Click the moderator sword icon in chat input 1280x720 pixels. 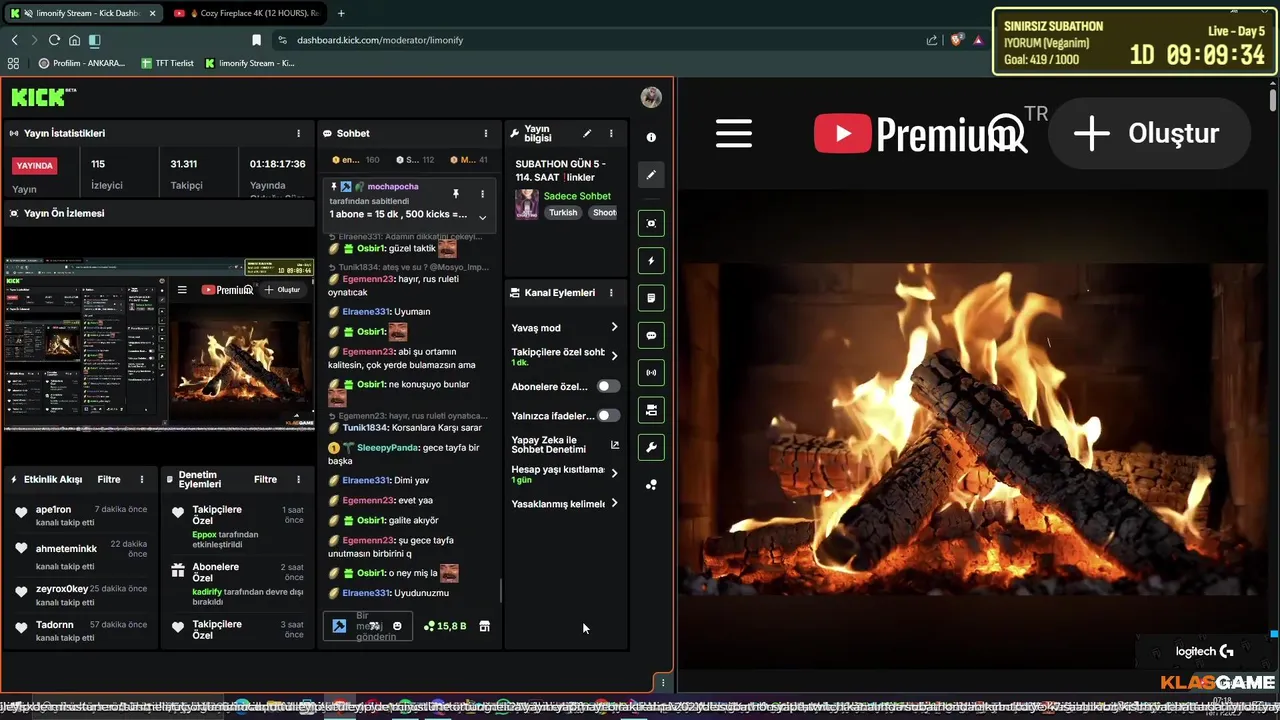point(339,626)
